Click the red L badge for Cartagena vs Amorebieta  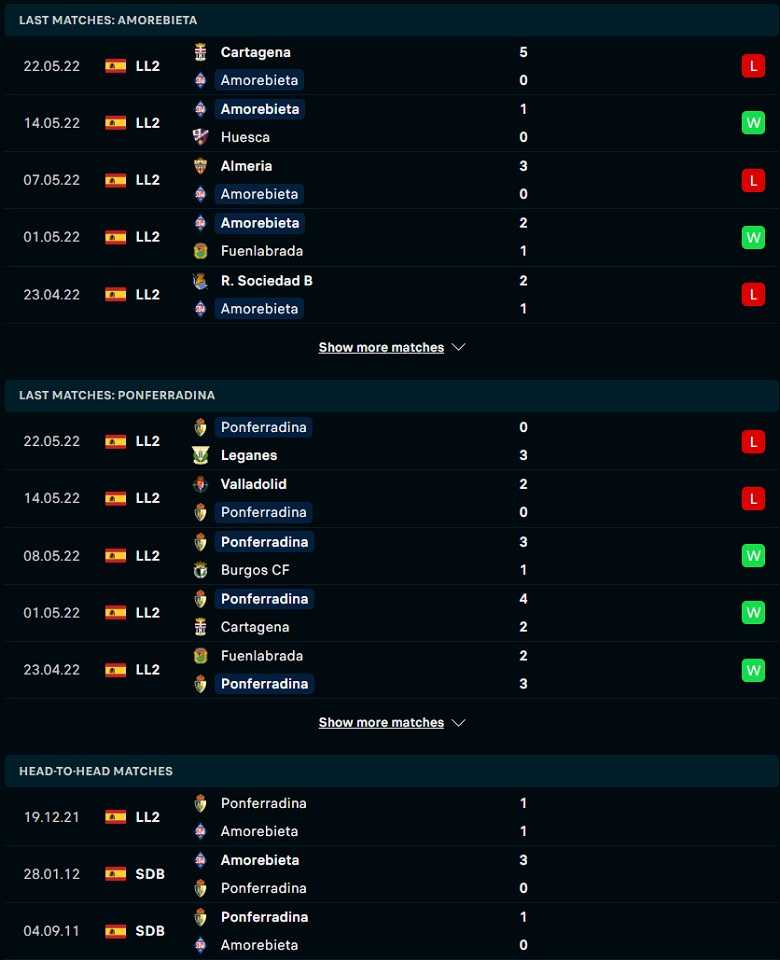pyautogui.click(x=753, y=66)
